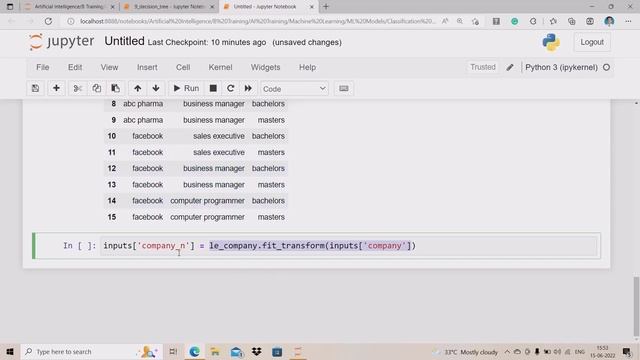
Task: Open Microsoft Edge from taskbar
Action: click(x=194, y=351)
